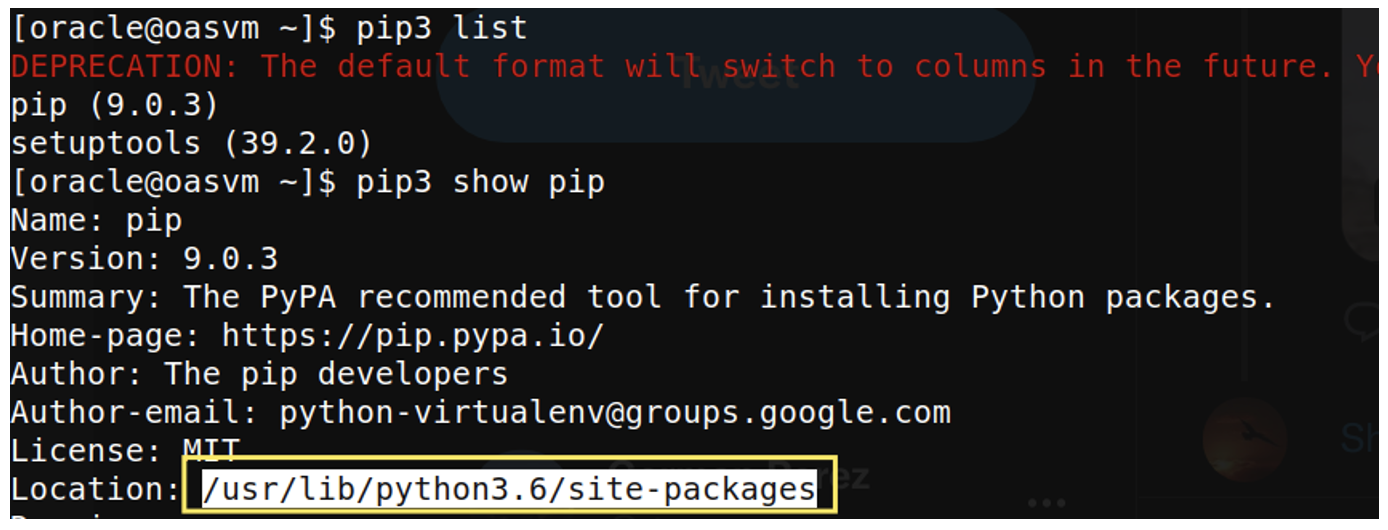Screen dimensions: 1388x530
Task: Click the 'pip (9.0.3)' output line
Action: point(114,104)
